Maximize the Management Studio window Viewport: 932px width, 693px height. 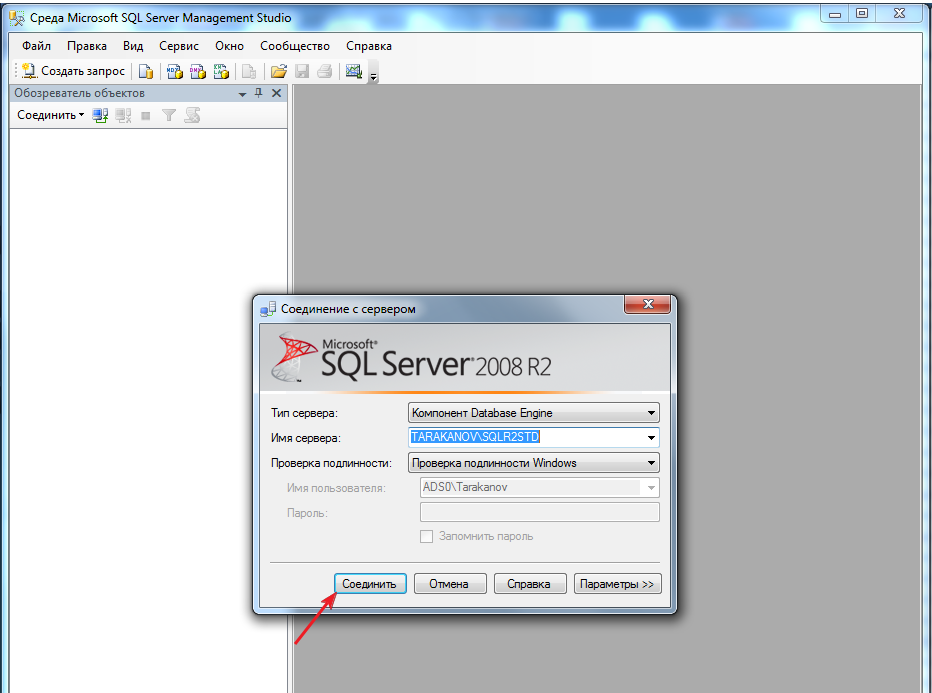point(862,14)
